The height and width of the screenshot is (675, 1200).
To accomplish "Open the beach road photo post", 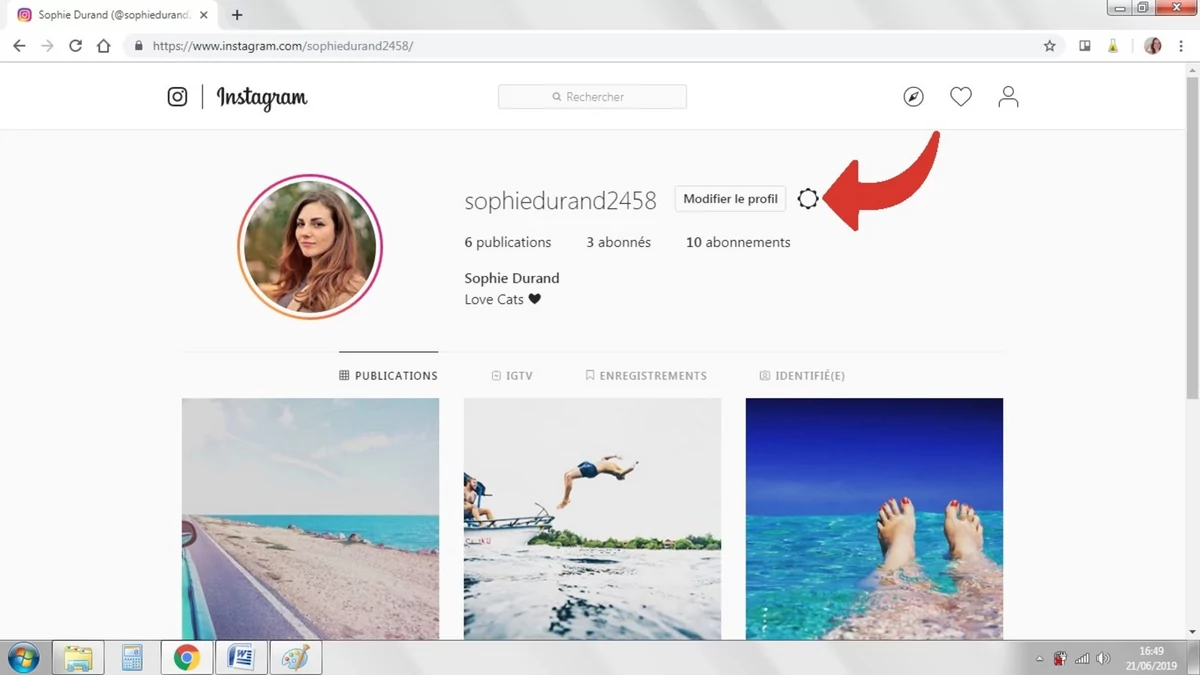I will coord(310,519).
